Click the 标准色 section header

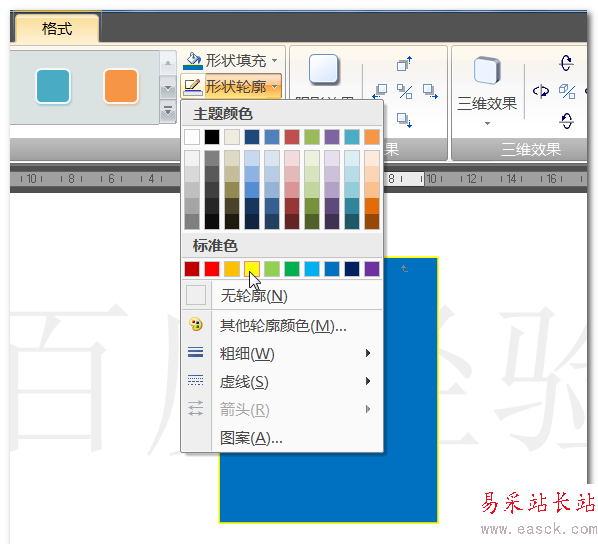[x=282, y=246]
